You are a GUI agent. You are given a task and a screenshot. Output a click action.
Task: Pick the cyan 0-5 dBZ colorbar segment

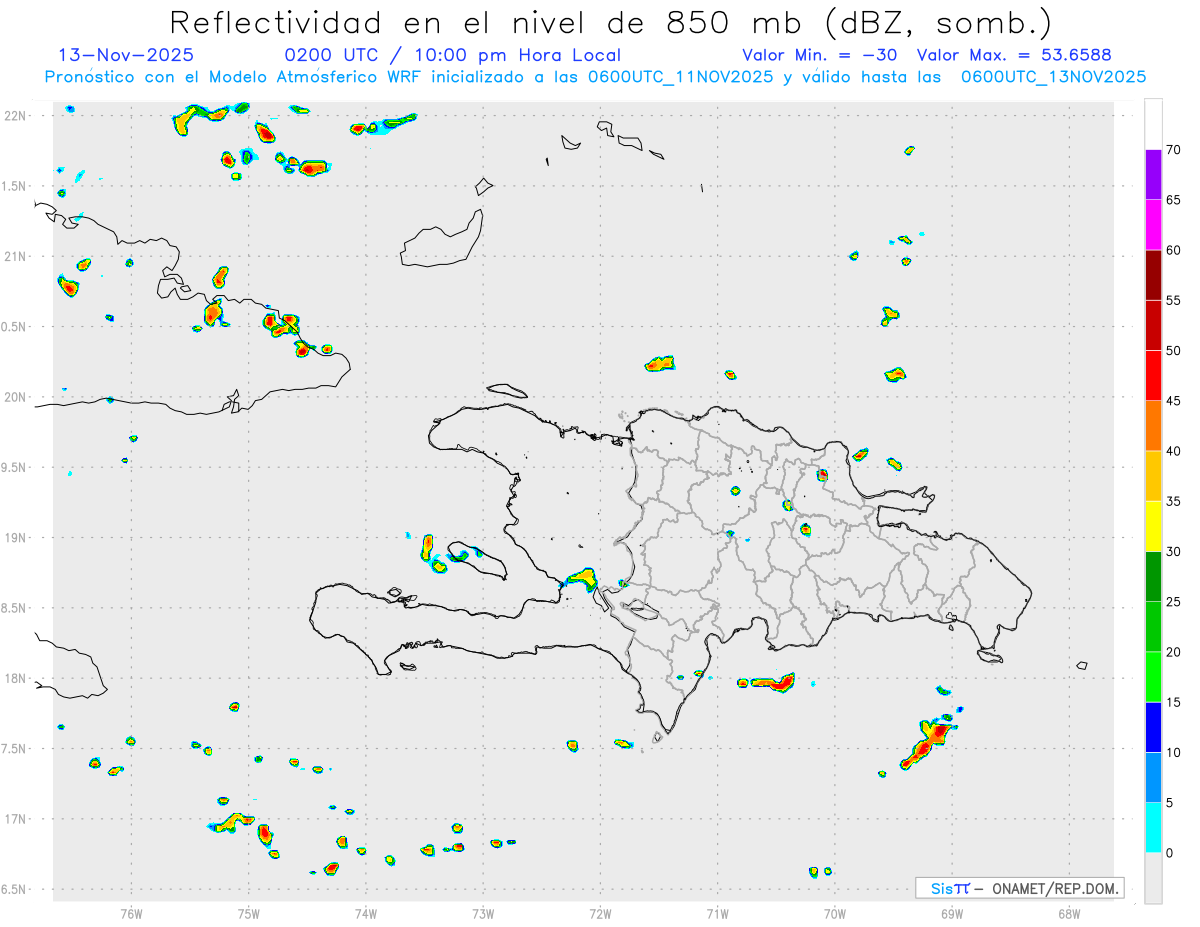[1153, 828]
